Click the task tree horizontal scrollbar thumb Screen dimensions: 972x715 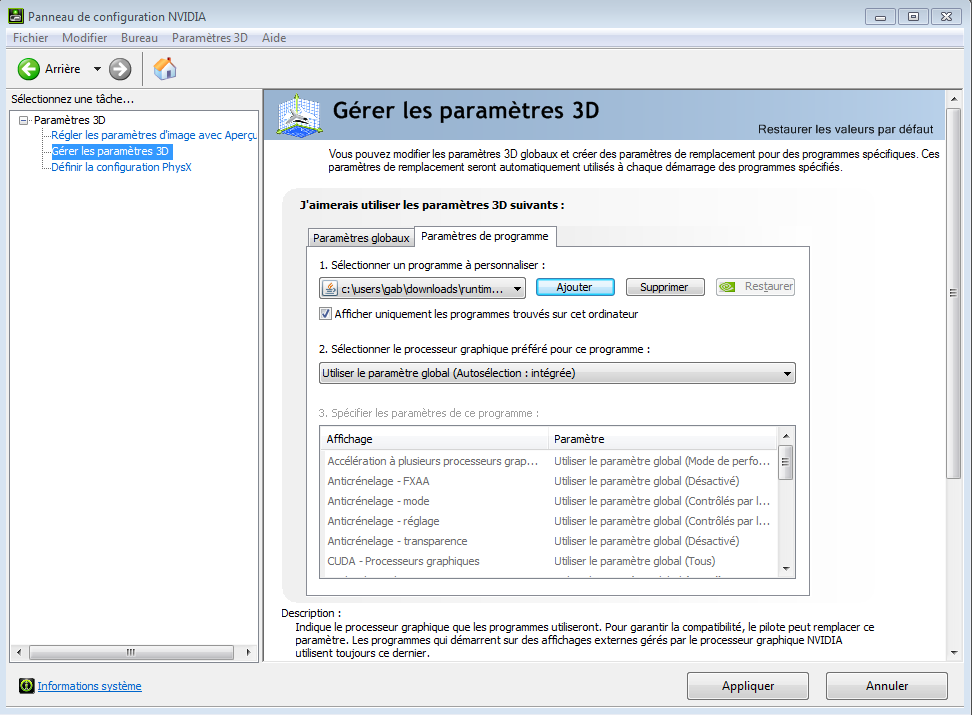131,652
